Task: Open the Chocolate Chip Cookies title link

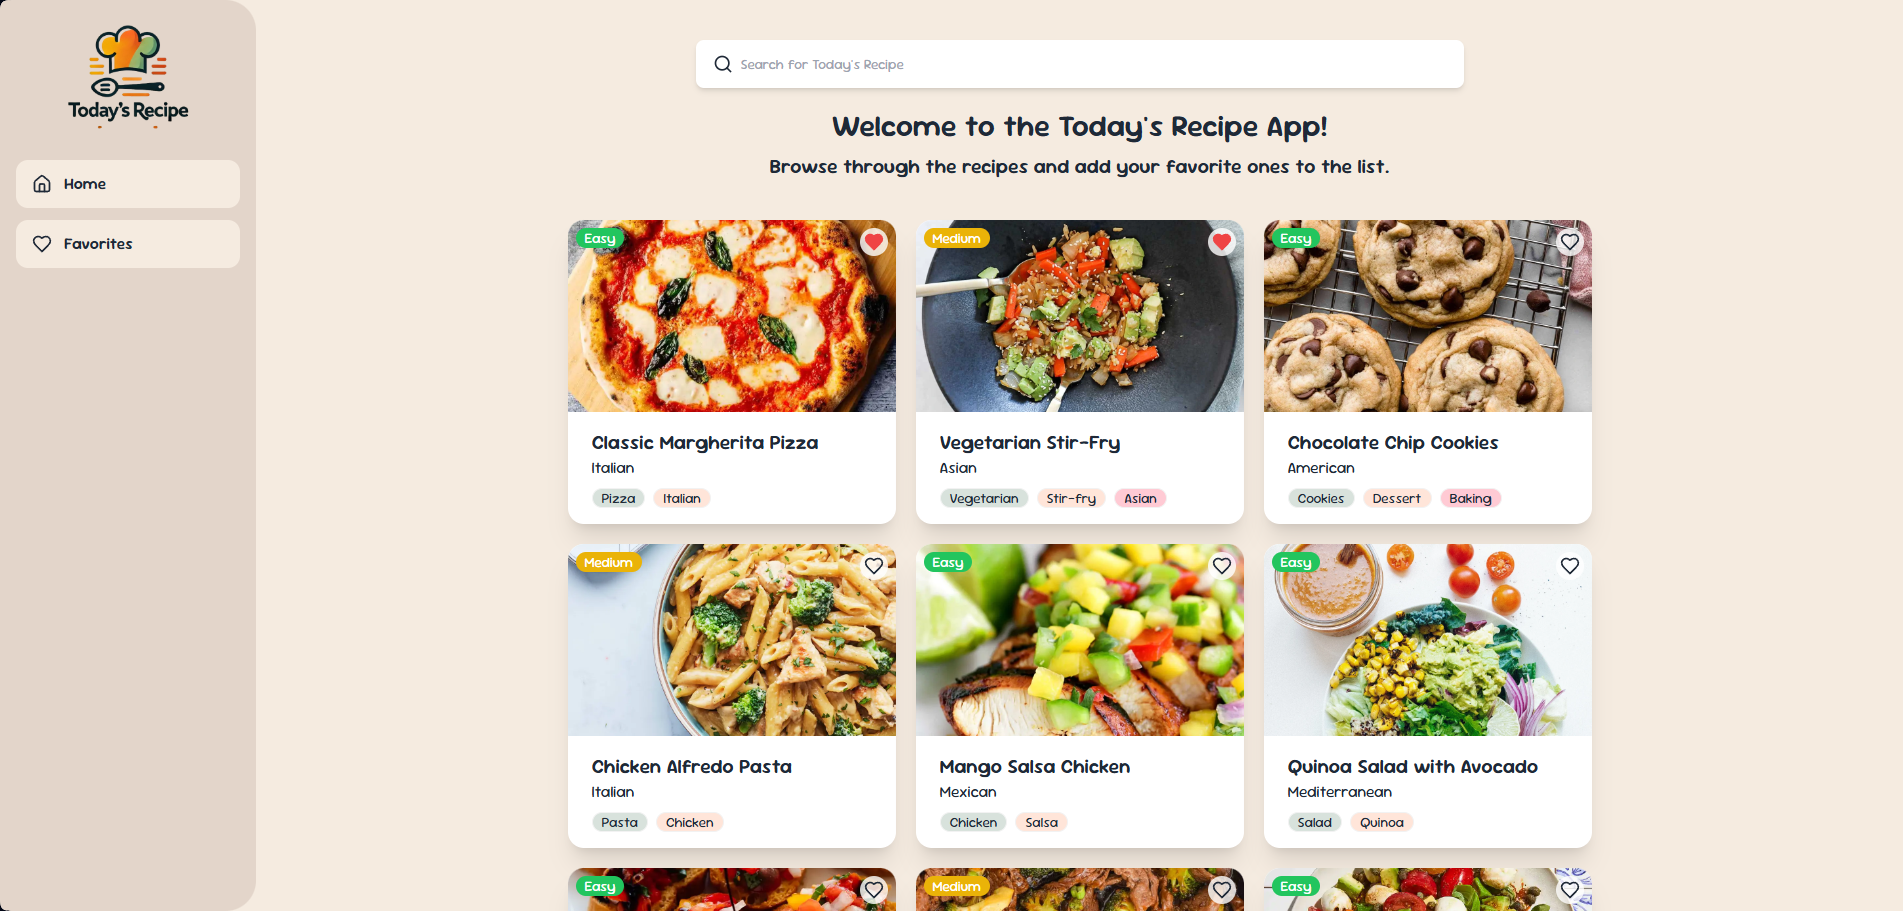Action: [1392, 443]
